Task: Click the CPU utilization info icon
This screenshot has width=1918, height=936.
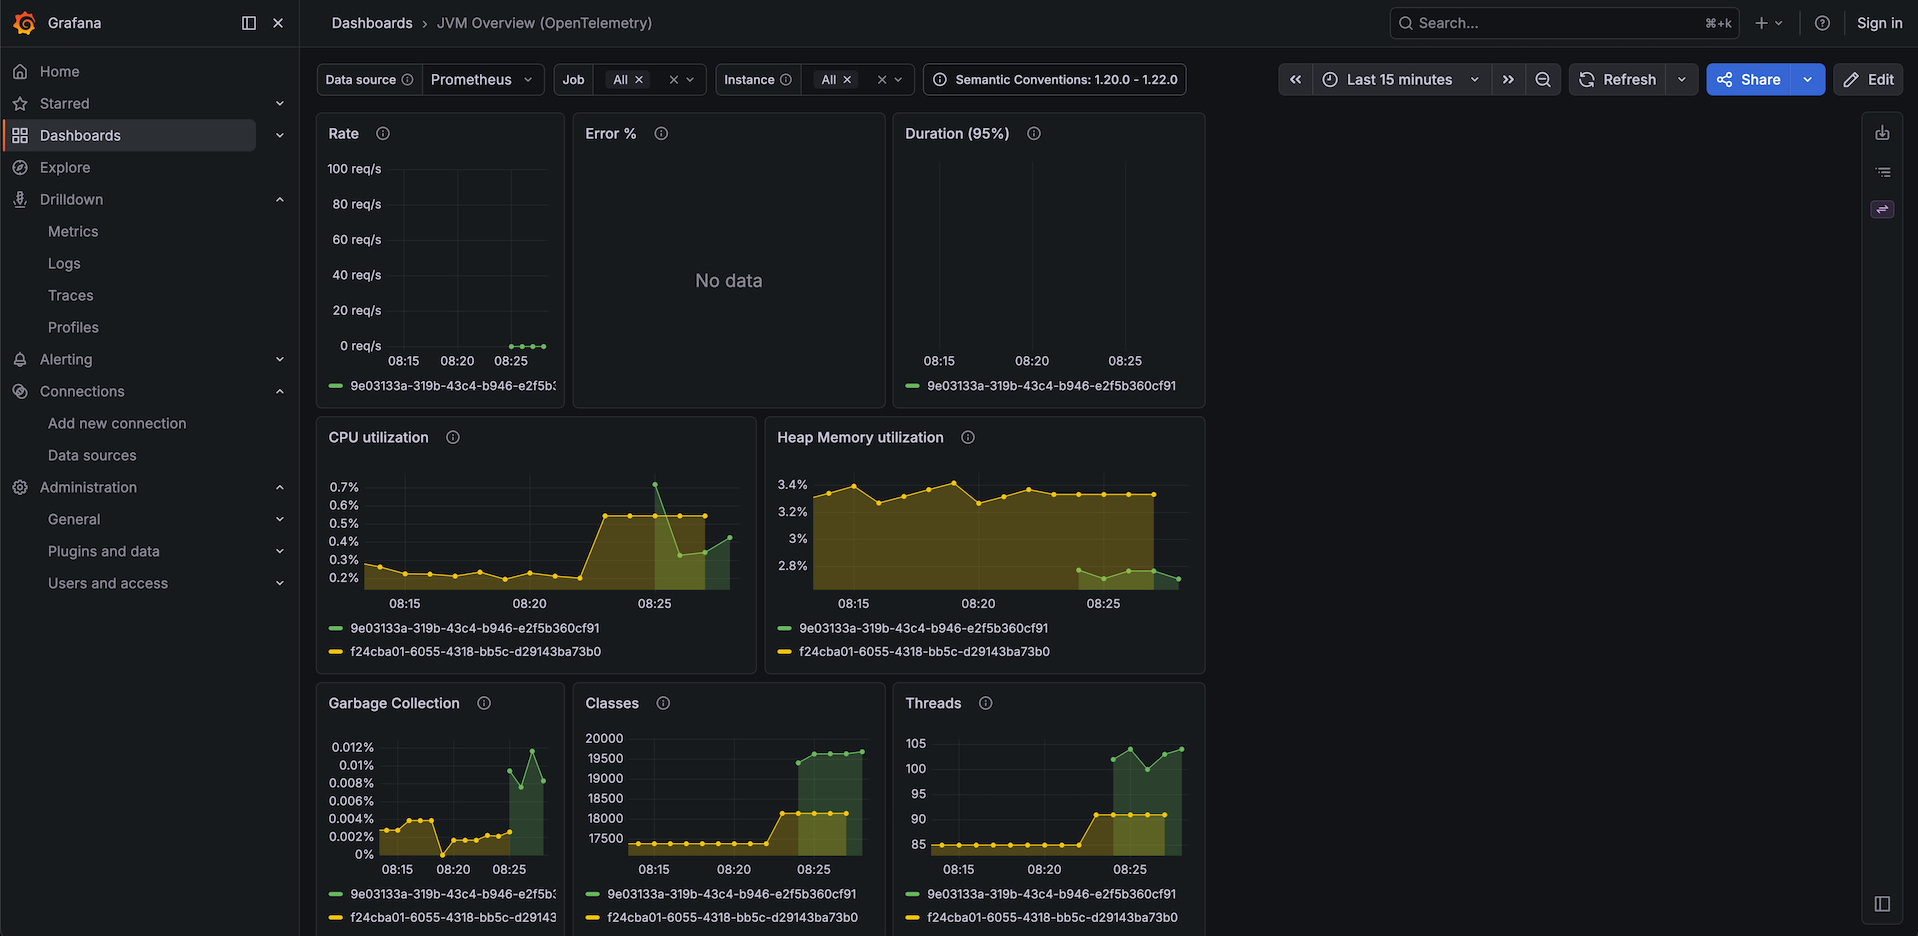Action: pyautogui.click(x=453, y=437)
